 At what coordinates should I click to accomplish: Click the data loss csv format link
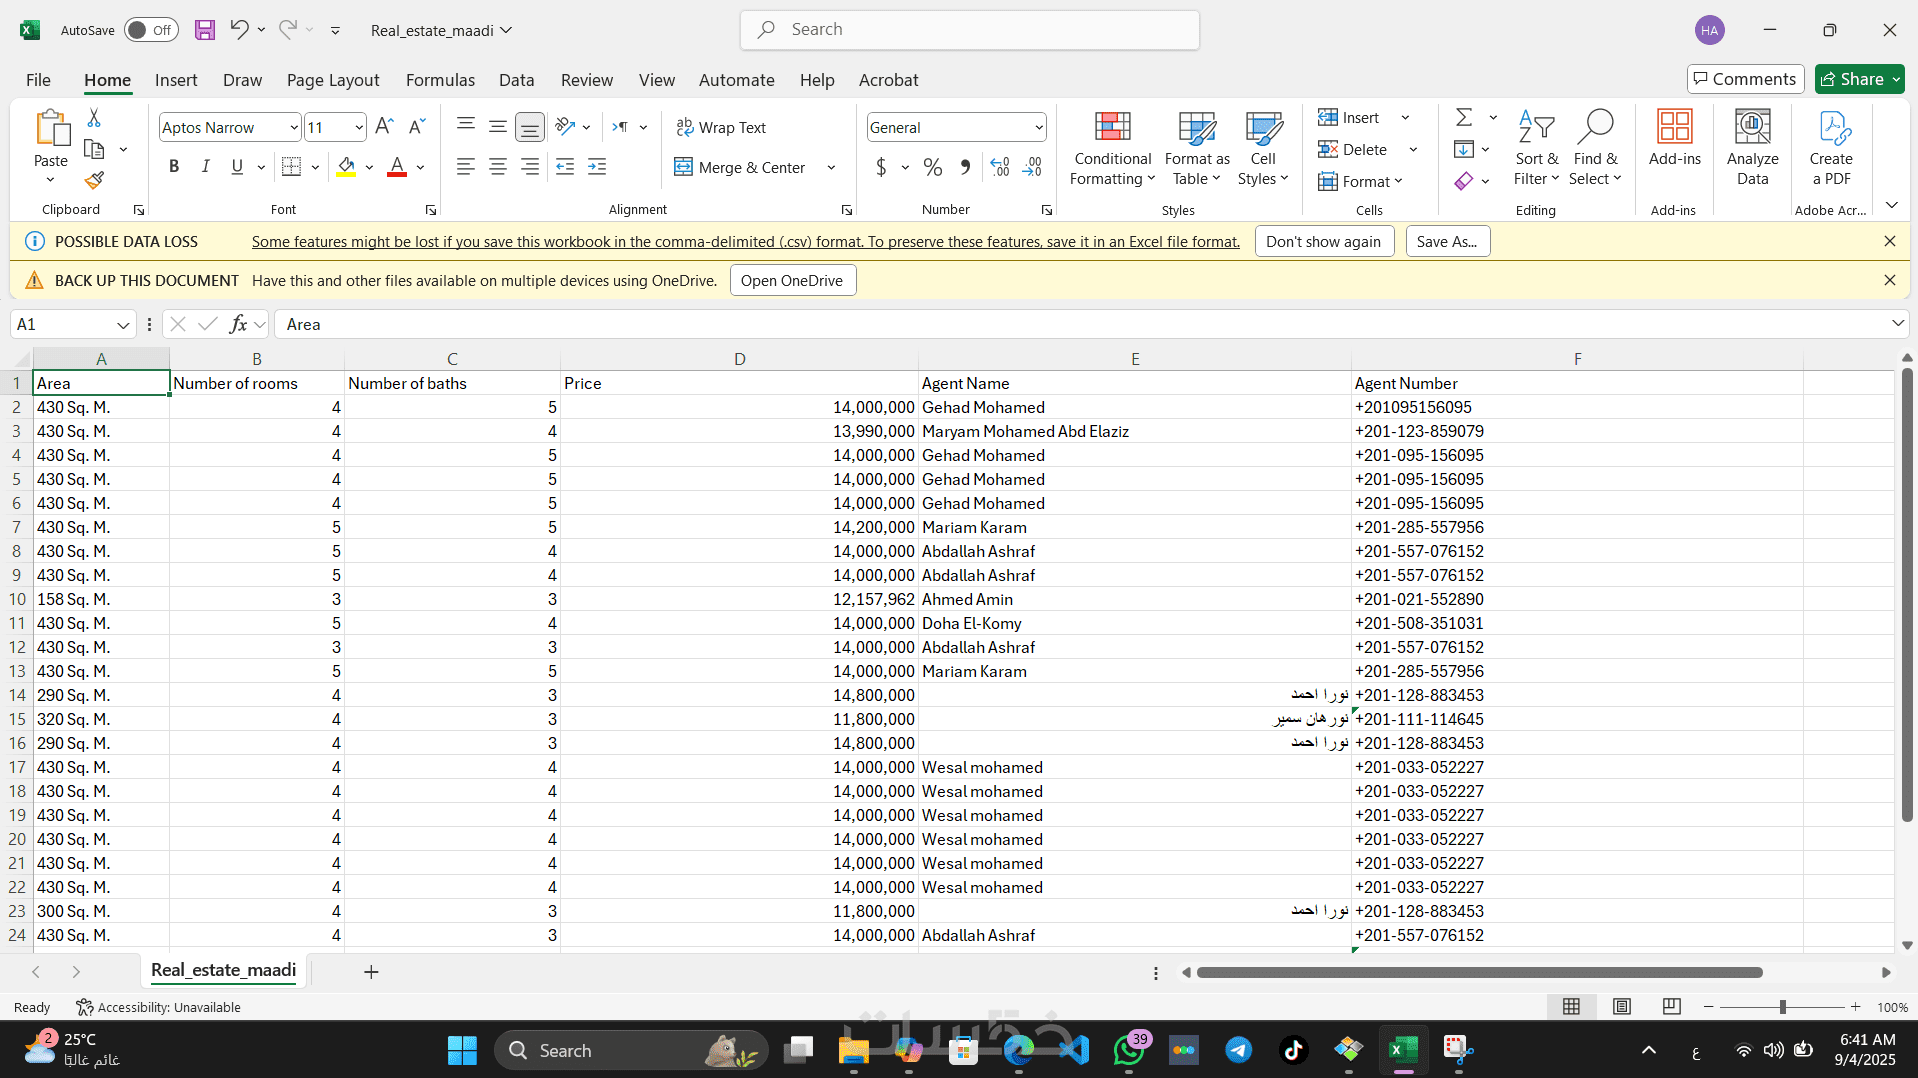coord(745,241)
